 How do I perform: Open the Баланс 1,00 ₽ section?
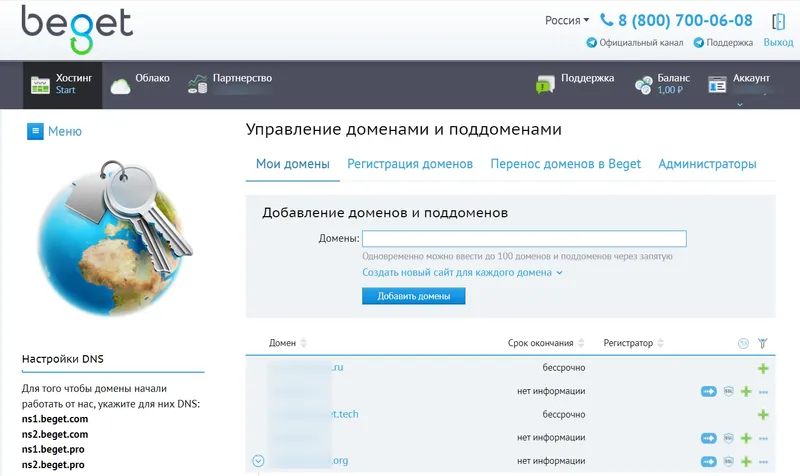pyautogui.click(x=662, y=85)
